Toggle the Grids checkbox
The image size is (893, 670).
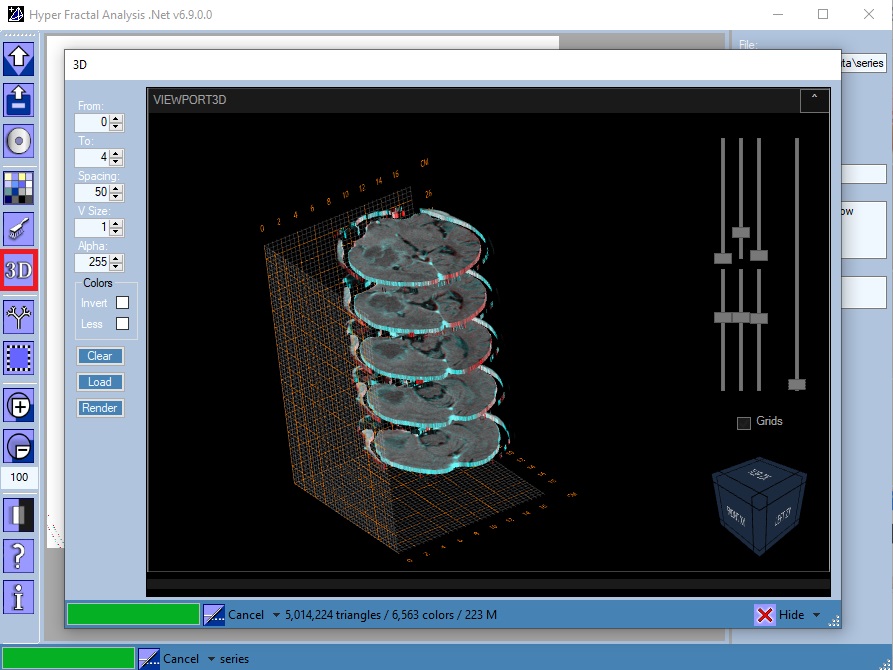coord(745,422)
